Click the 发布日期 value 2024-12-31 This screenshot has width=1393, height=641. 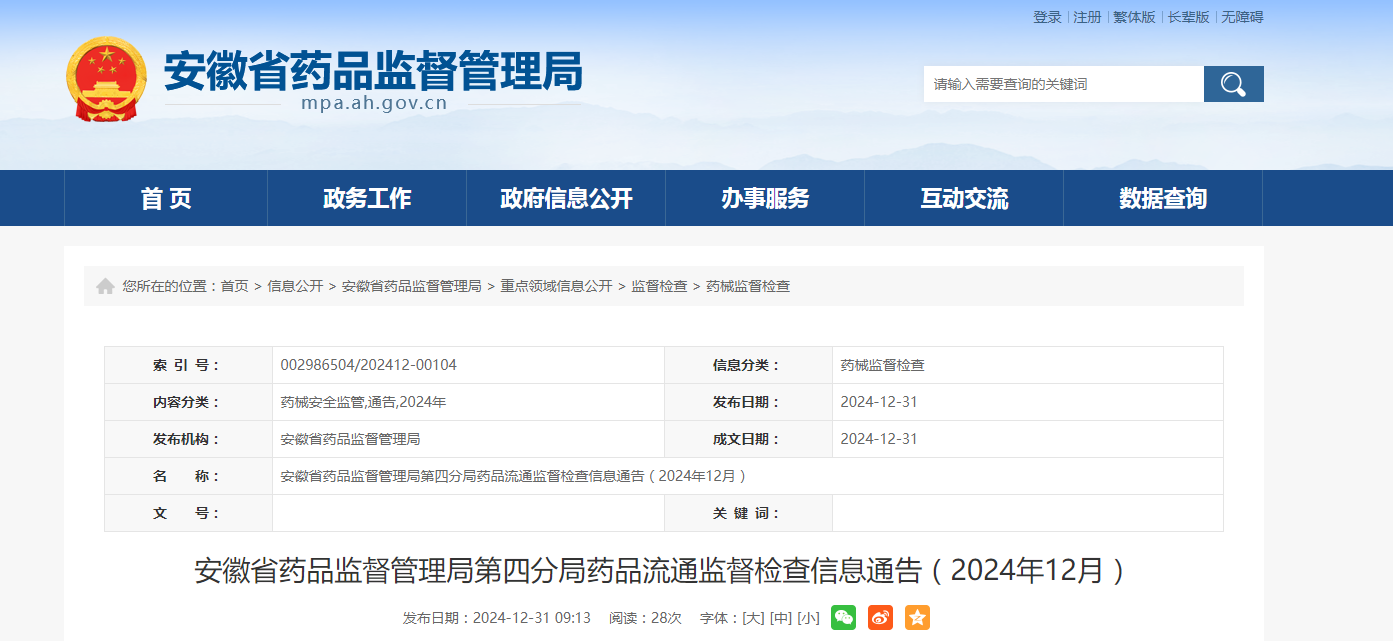(879, 402)
